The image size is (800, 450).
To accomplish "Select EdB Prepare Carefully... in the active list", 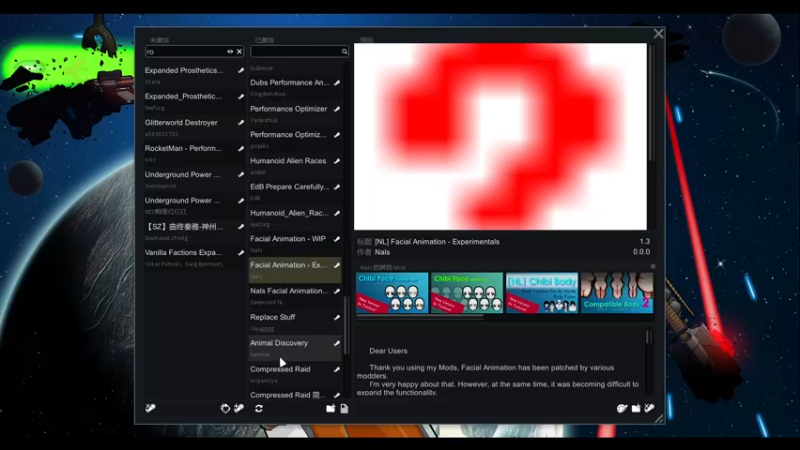I will click(x=295, y=191).
